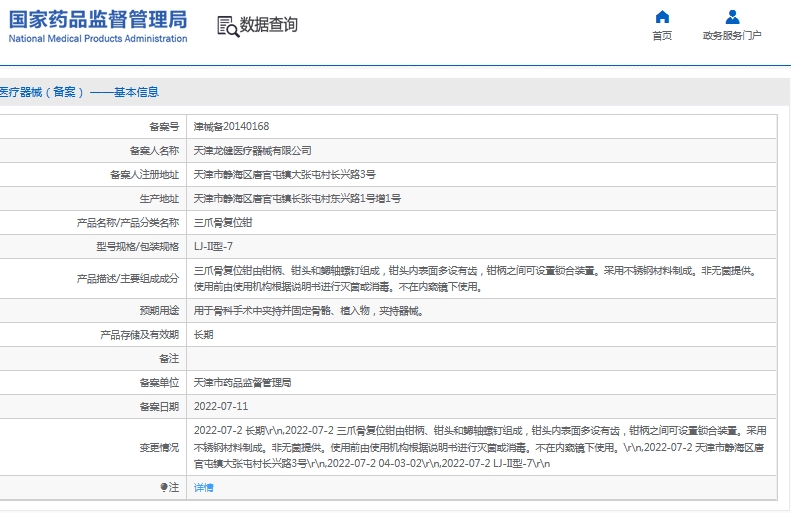Image resolution: width=791 pixels, height=513 pixels.
Task: Select the 备案人名称 label cell
Action: click(x=93, y=150)
